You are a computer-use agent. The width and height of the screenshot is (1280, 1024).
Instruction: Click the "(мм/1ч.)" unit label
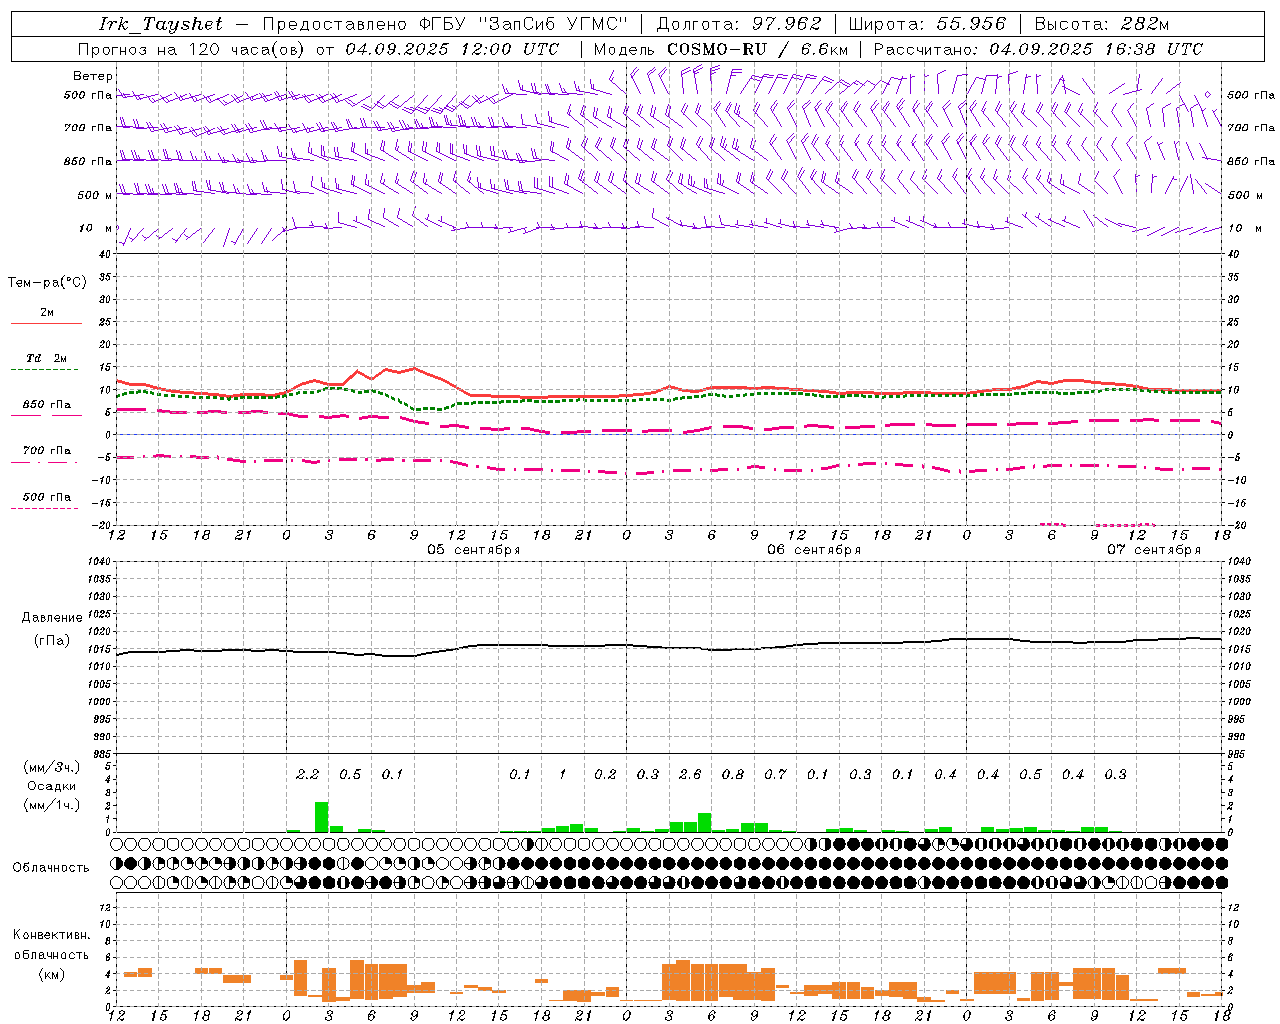(x=52, y=805)
